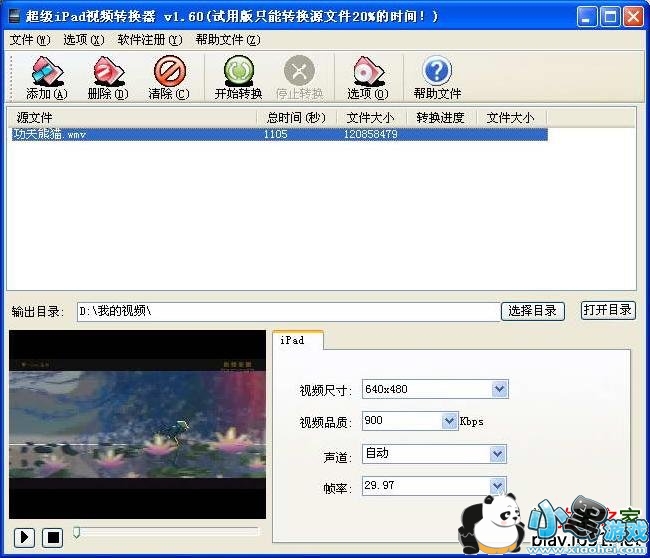Click the 源文件 column header
Screen dimensions: 650x558
[133, 118]
